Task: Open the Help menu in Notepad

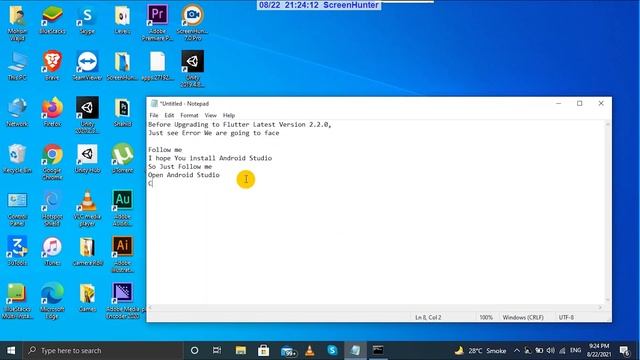Action: click(x=229, y=115)
